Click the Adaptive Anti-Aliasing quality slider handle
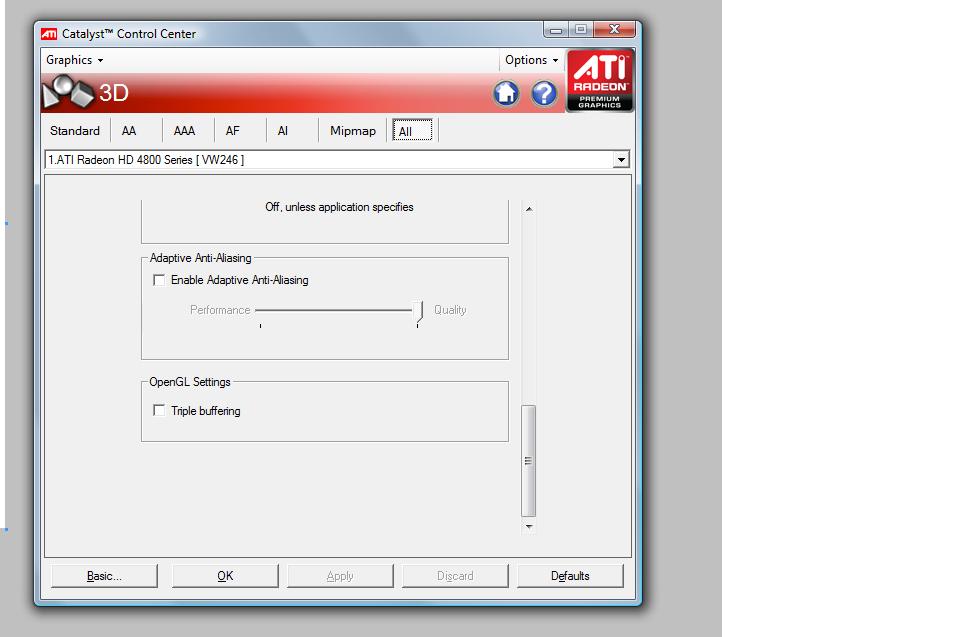This screenshot has width=960, height=637. click(x=418, y=312)
